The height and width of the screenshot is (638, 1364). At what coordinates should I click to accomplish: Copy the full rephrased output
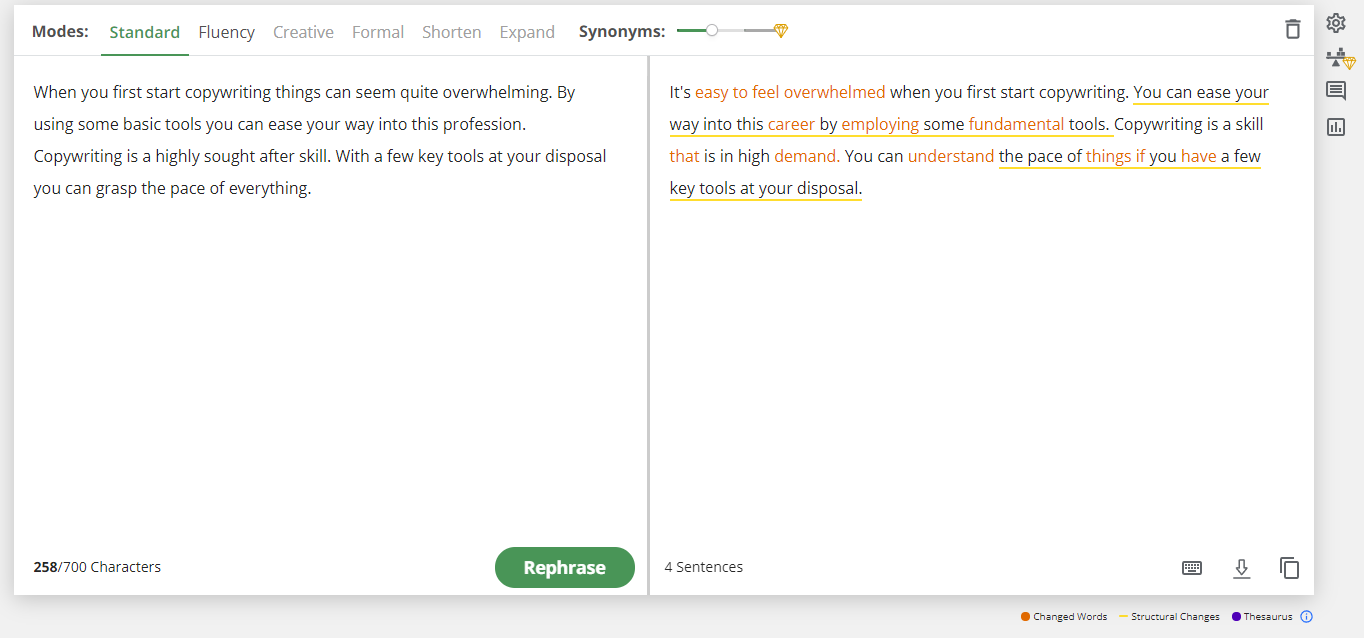click(1290, 568)
